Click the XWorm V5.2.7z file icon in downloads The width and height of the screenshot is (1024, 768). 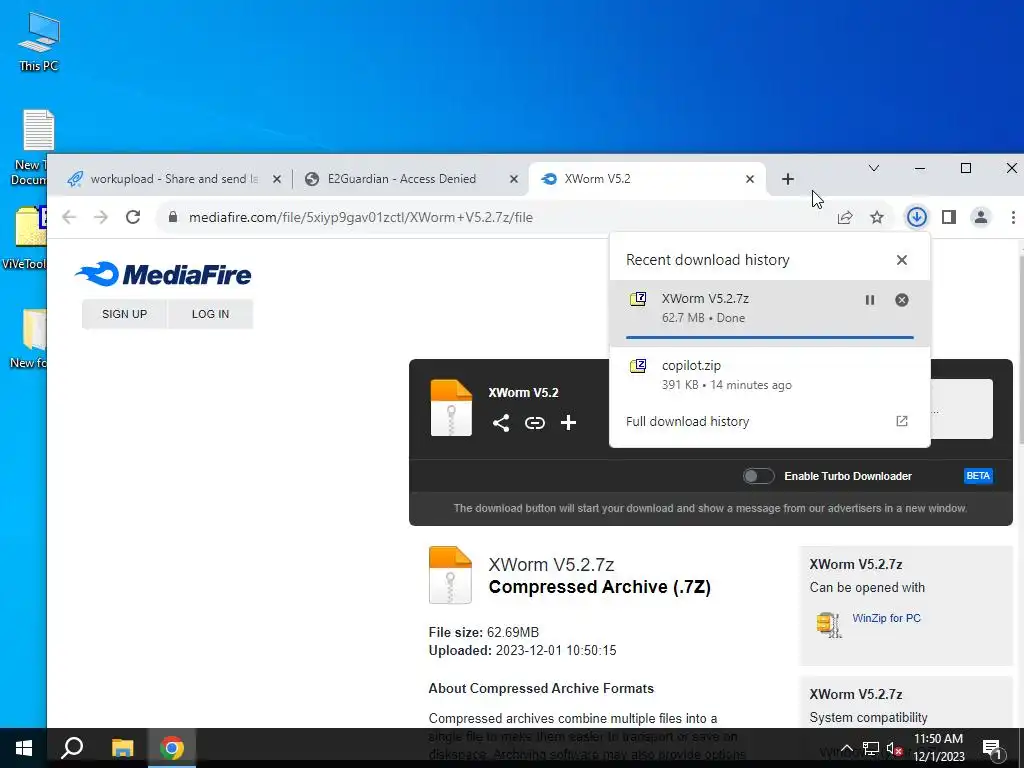pos(638,299)
